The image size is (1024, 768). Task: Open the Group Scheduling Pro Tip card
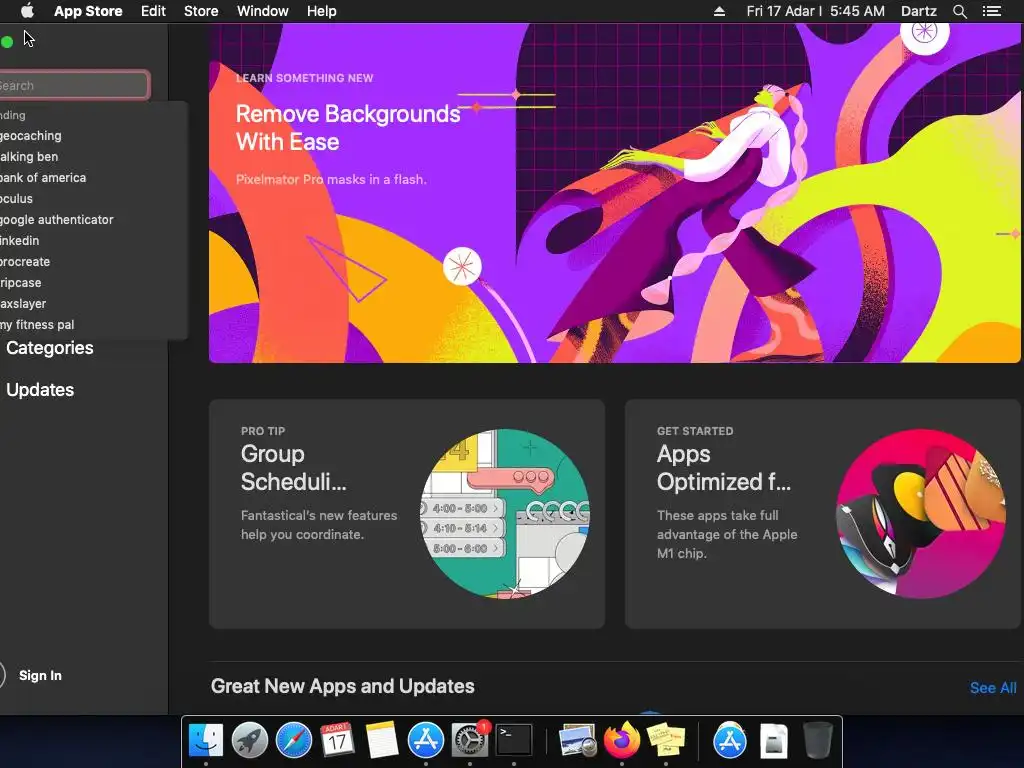[x=407, y=514]
